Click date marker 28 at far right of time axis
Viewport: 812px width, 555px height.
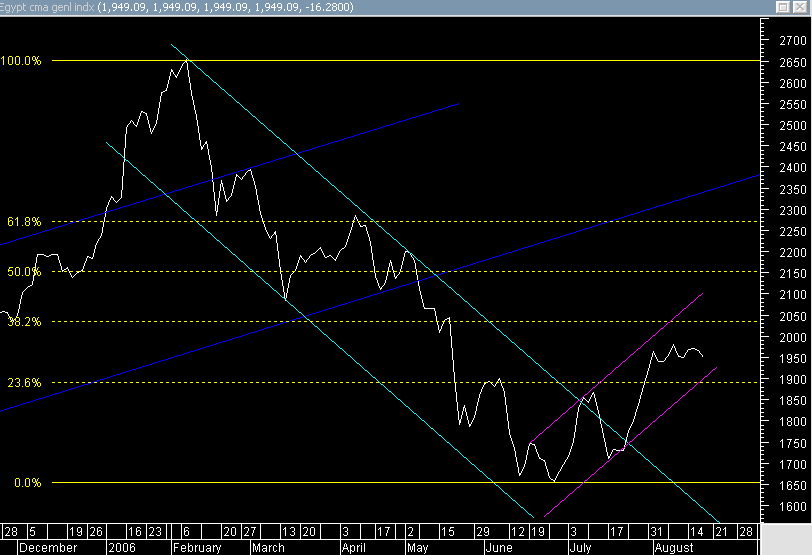point(746,532)
